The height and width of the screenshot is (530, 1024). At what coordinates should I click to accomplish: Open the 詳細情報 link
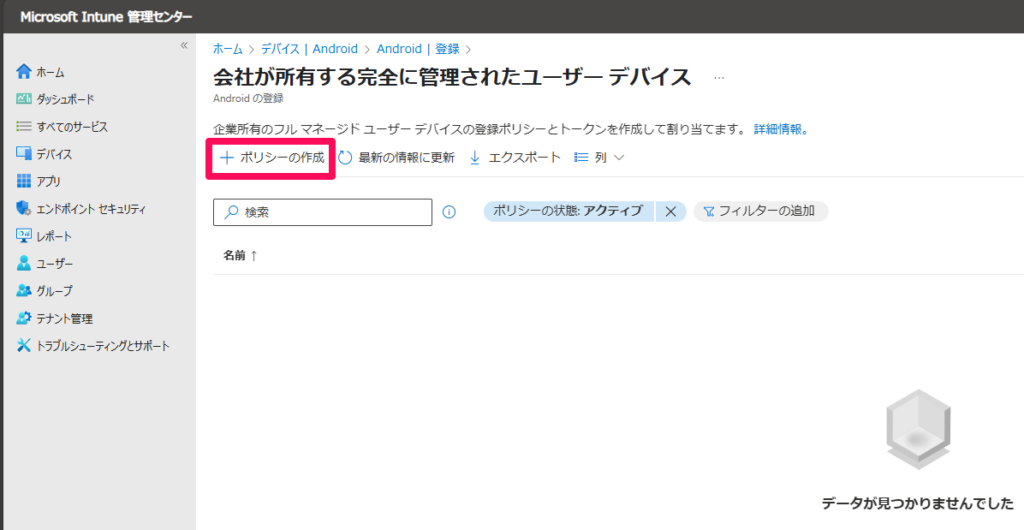pos(781,129)
